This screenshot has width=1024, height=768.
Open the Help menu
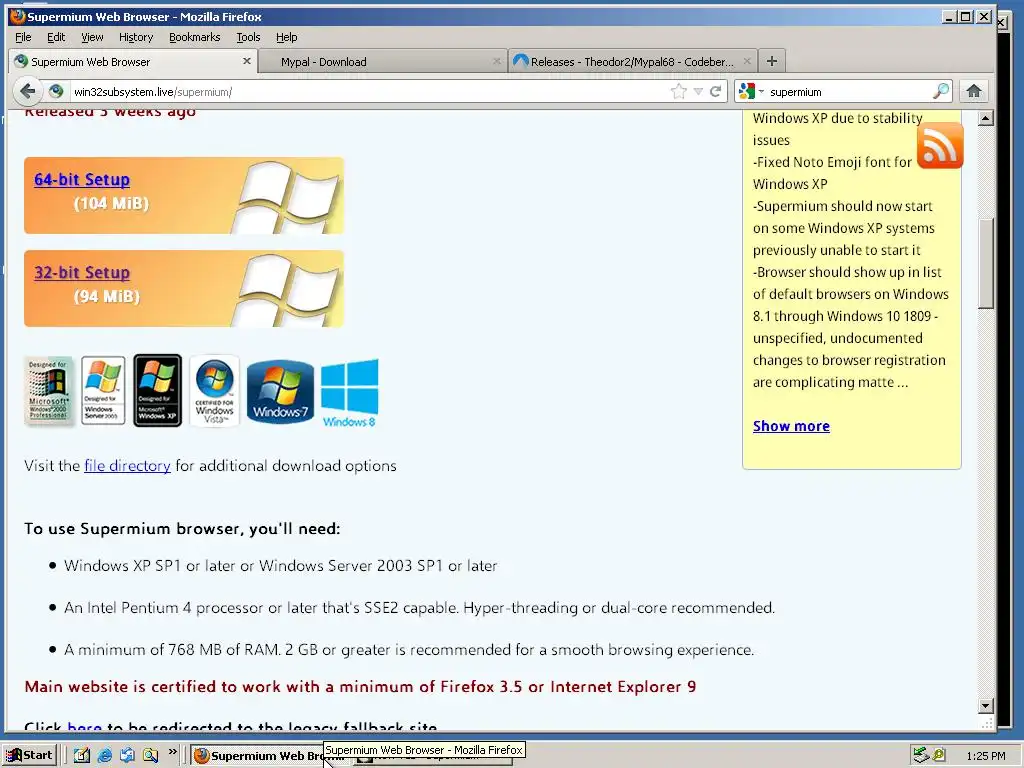point(286,37)
